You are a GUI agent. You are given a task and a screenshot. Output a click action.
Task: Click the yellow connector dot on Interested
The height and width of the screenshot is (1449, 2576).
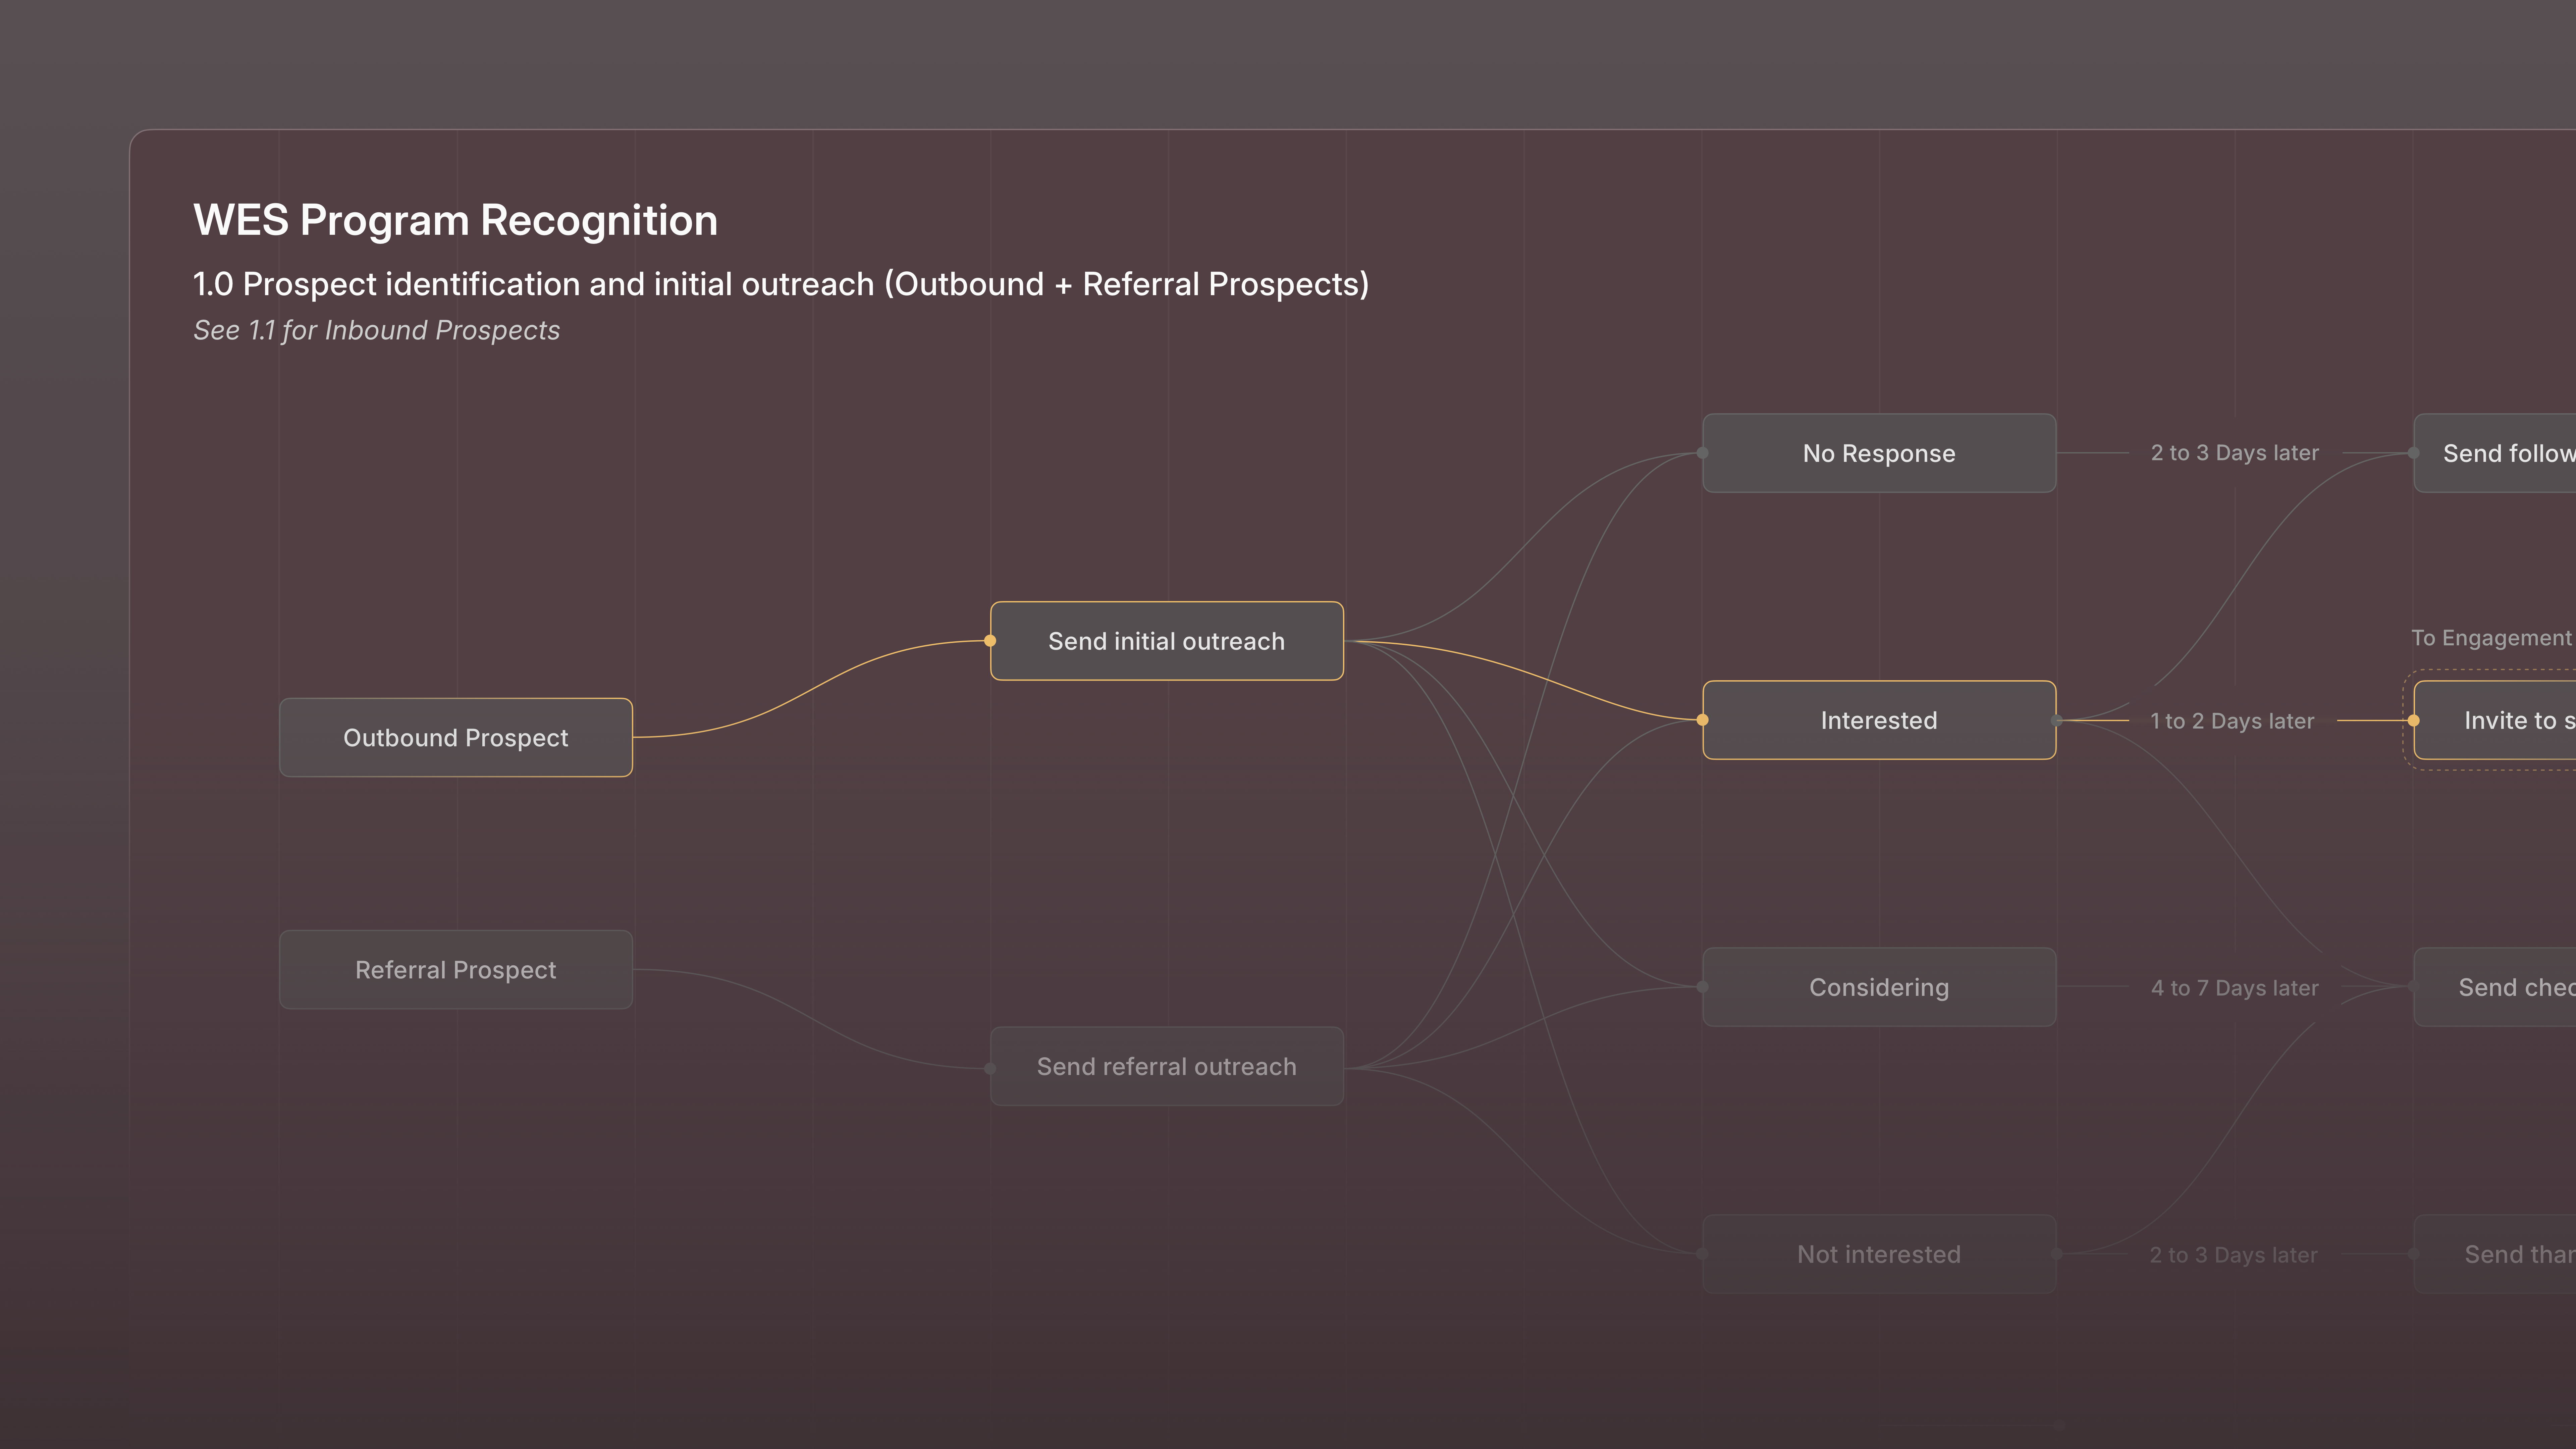click(x=1703, y=720)
